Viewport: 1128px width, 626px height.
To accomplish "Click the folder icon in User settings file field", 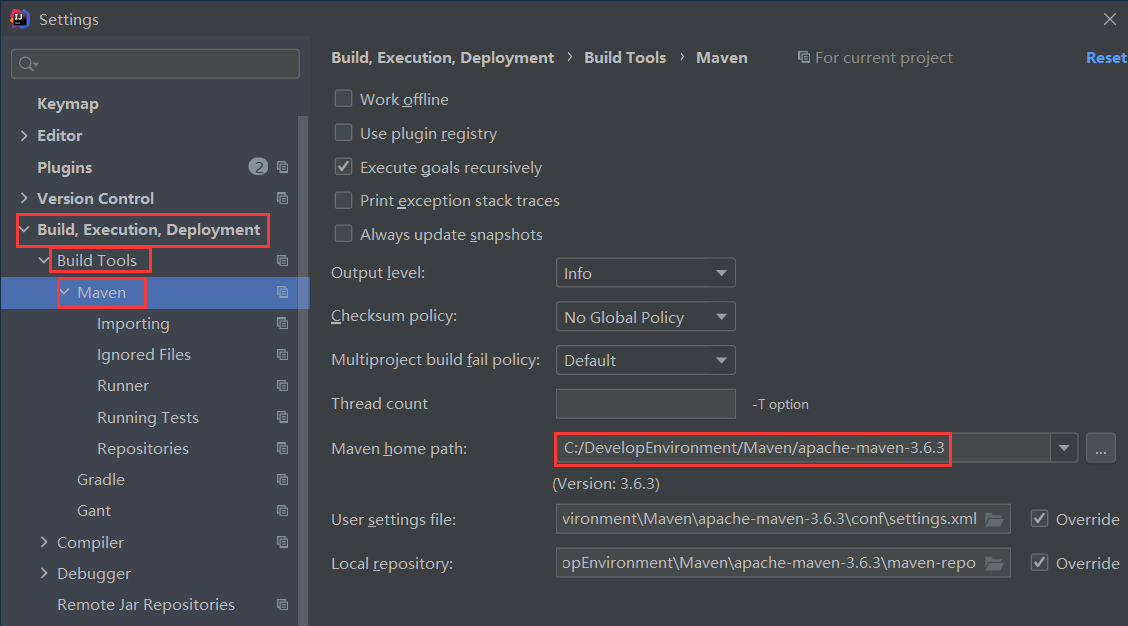I will pos(994,519).
